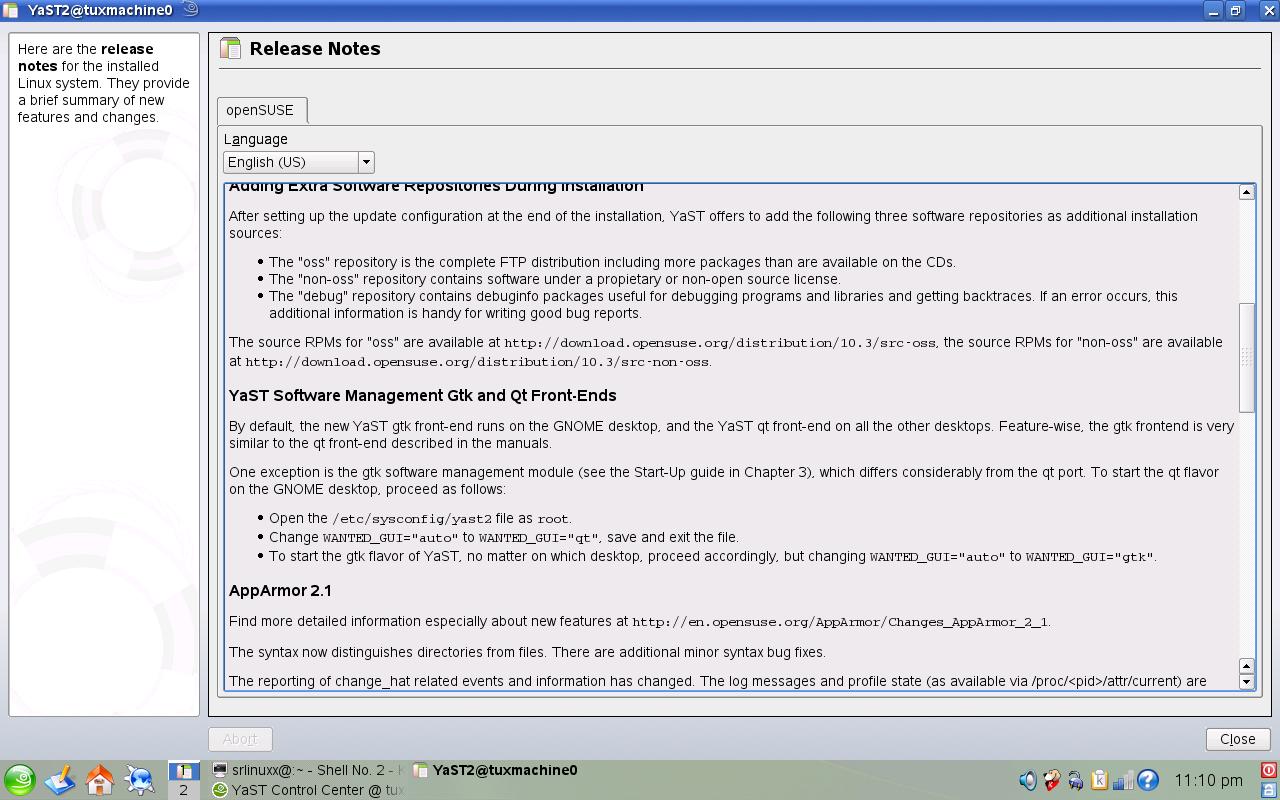Click the release notes scrollbar thumb
The width and height of the screenshot is (1280, 800).
1247,357
